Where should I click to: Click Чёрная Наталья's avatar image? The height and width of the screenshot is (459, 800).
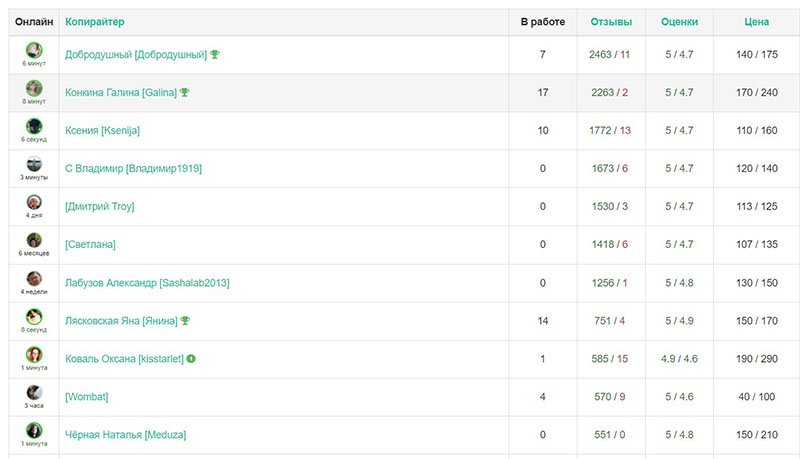(x=34, y=430)
